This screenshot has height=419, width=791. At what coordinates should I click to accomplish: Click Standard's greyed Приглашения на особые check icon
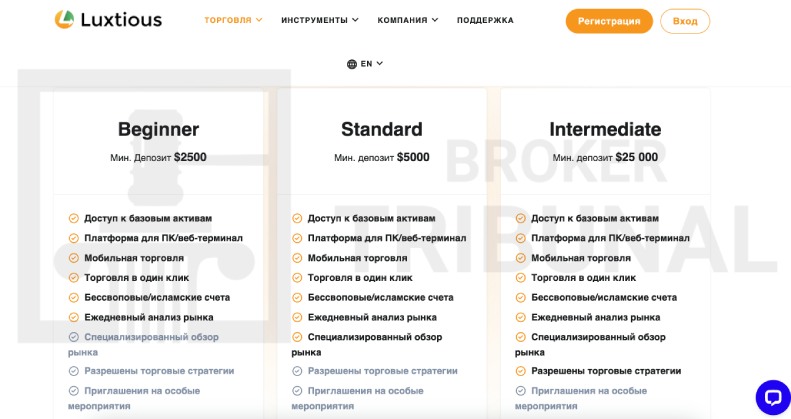pos(297,391)
